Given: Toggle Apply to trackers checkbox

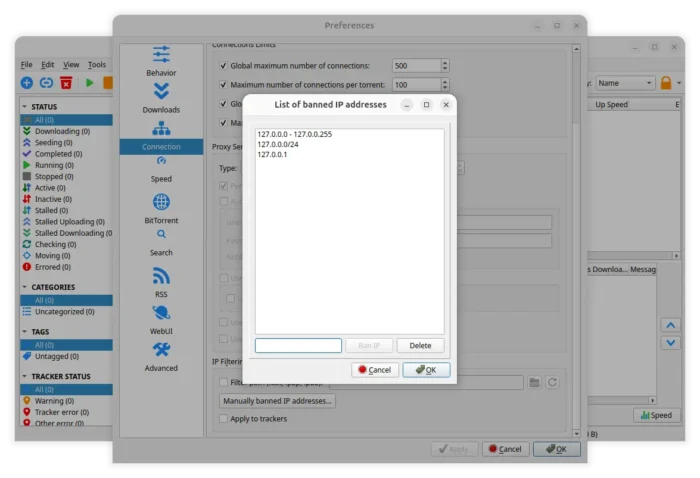Looking at the screenshot, I should pyautogui.click(x=223, y=419).
